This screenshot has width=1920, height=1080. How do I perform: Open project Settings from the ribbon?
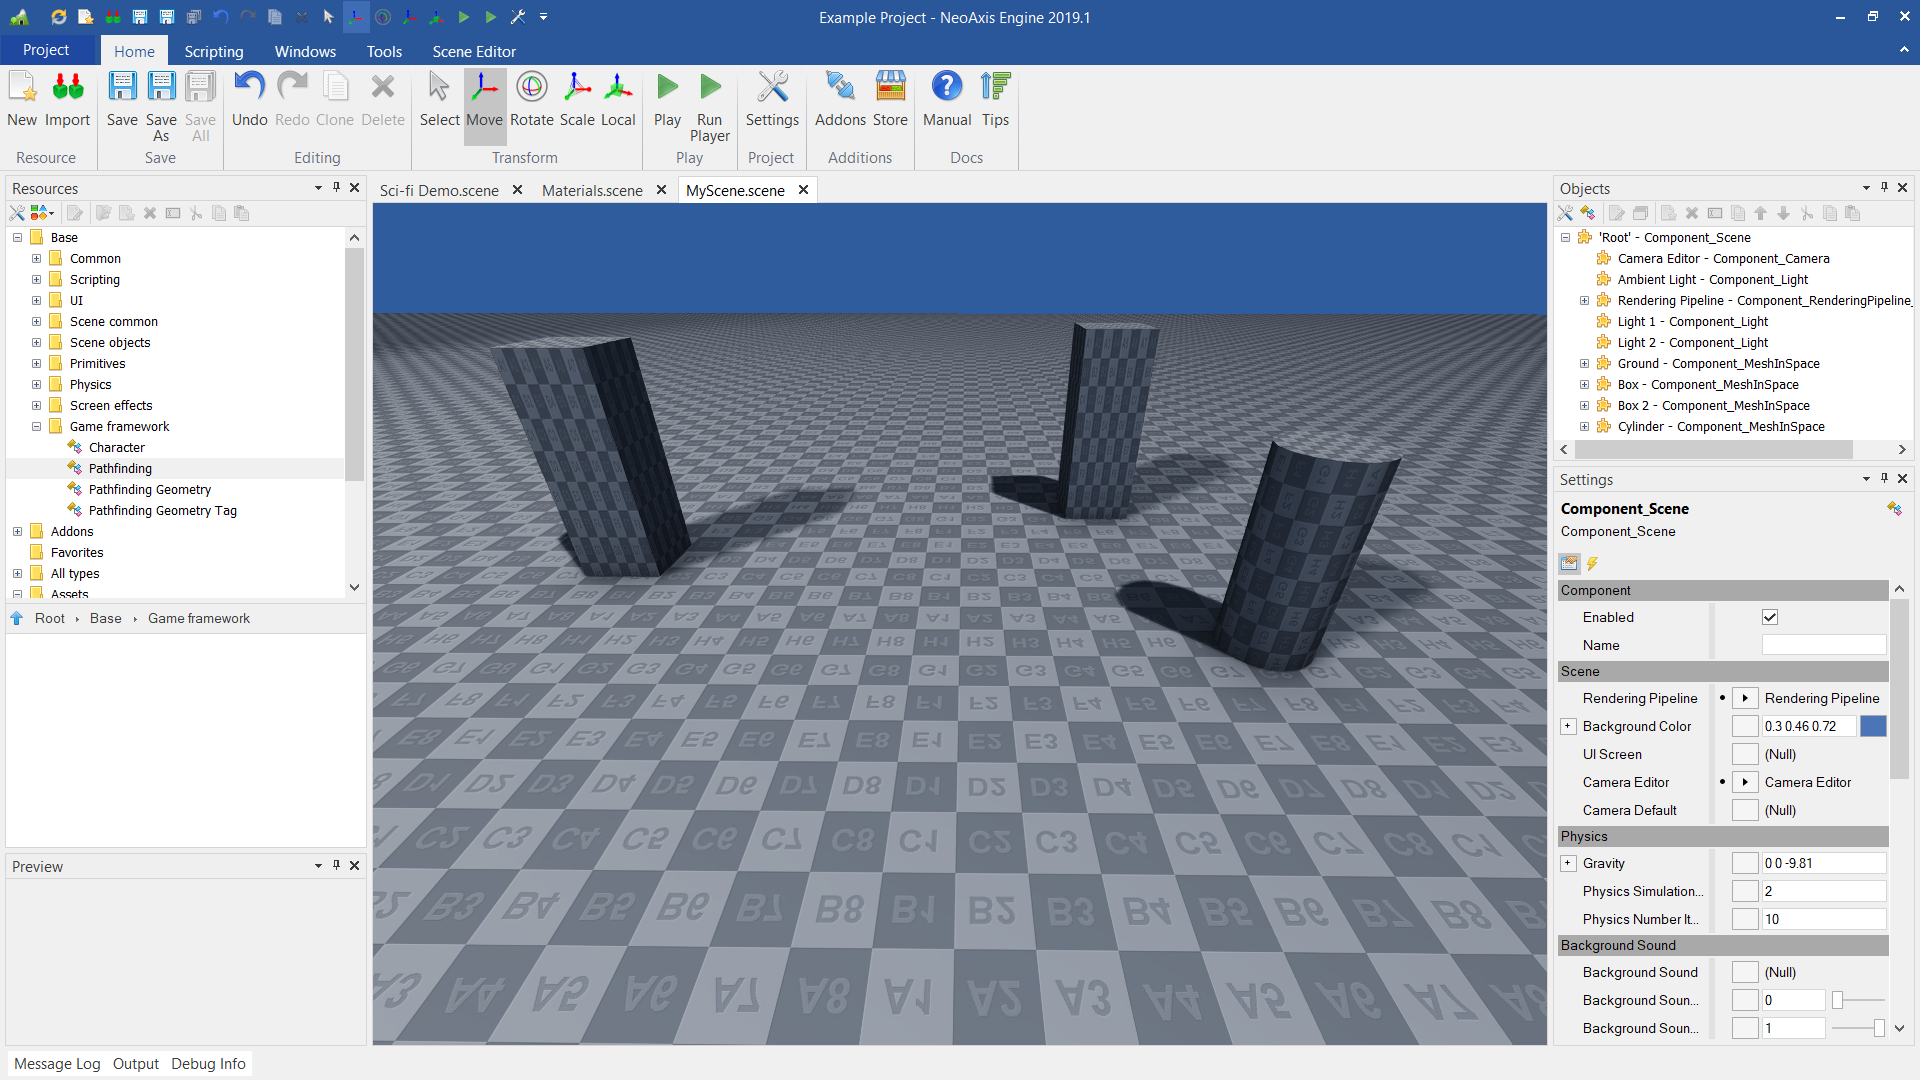(x=772, y=98)
